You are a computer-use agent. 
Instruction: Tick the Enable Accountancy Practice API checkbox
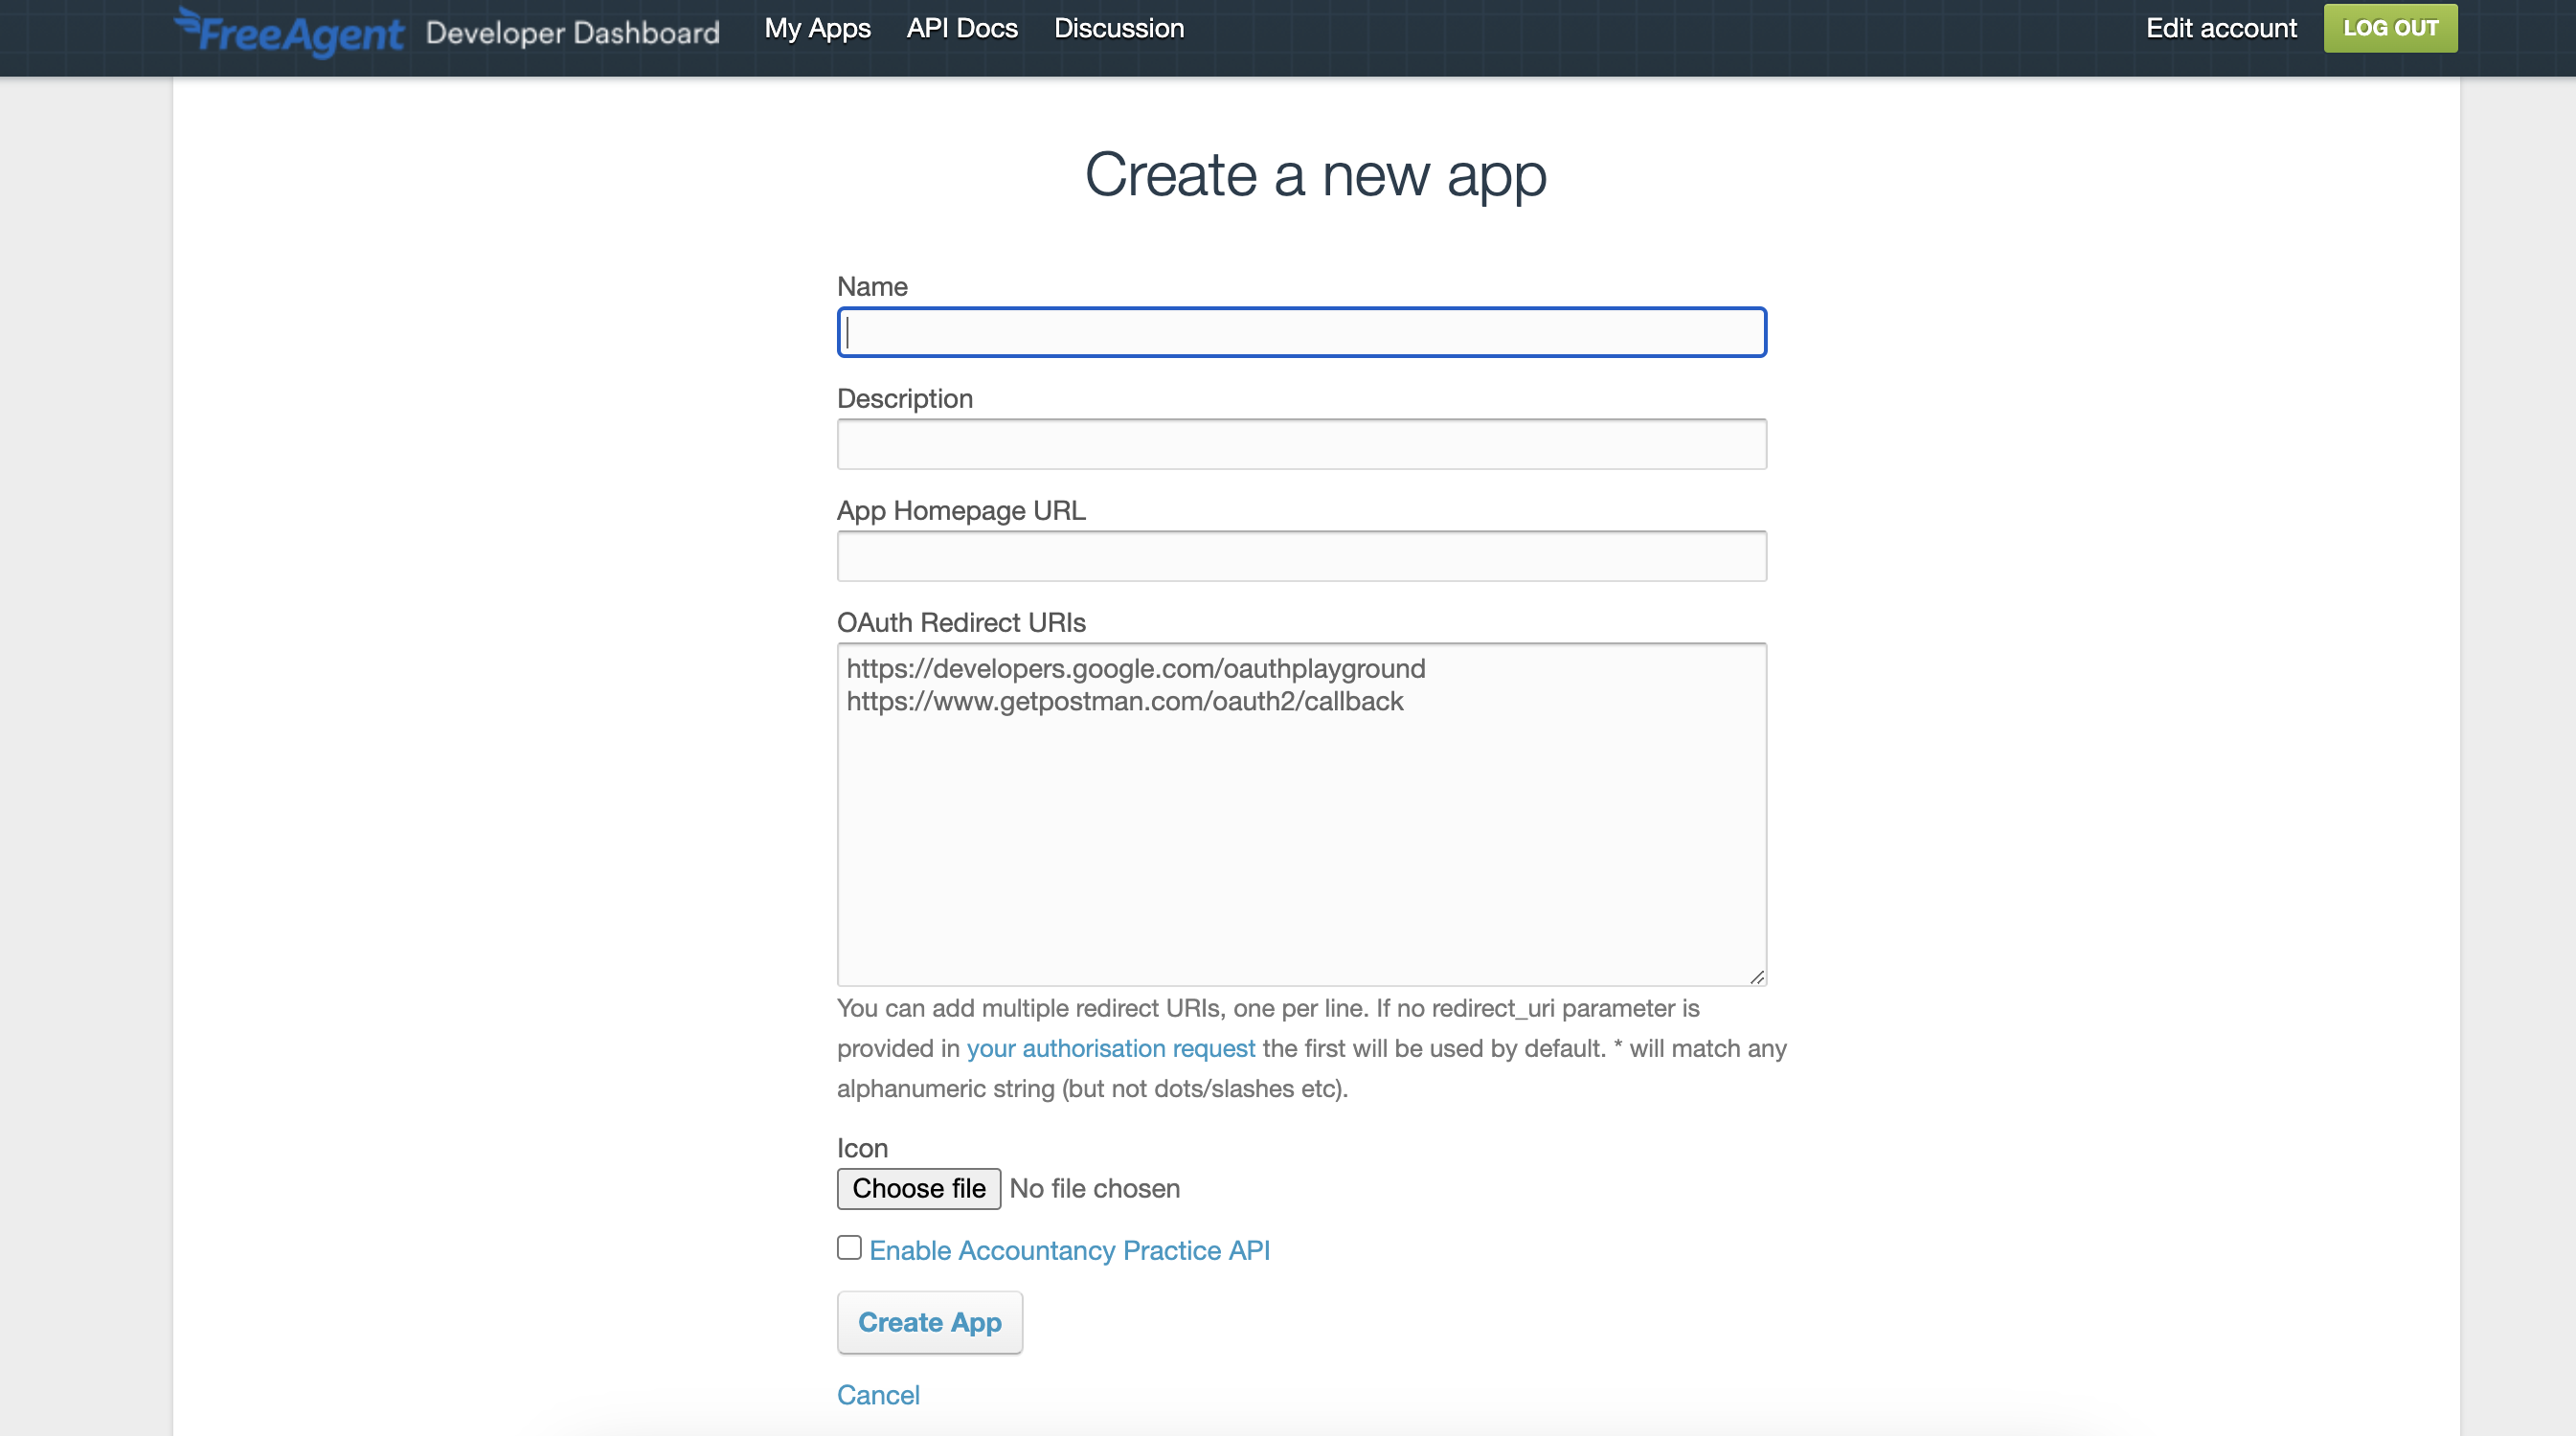click(849, 1247)
